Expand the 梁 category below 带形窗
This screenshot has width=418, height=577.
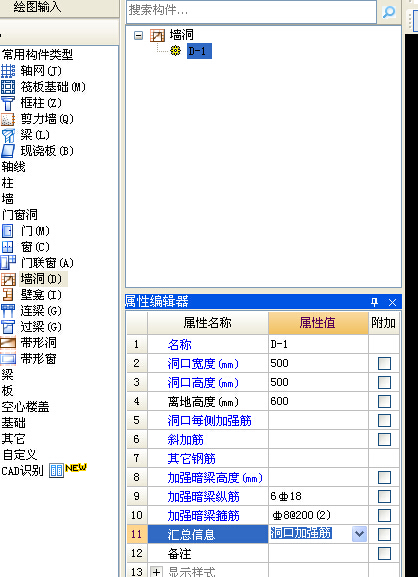[x=7, y=375]
